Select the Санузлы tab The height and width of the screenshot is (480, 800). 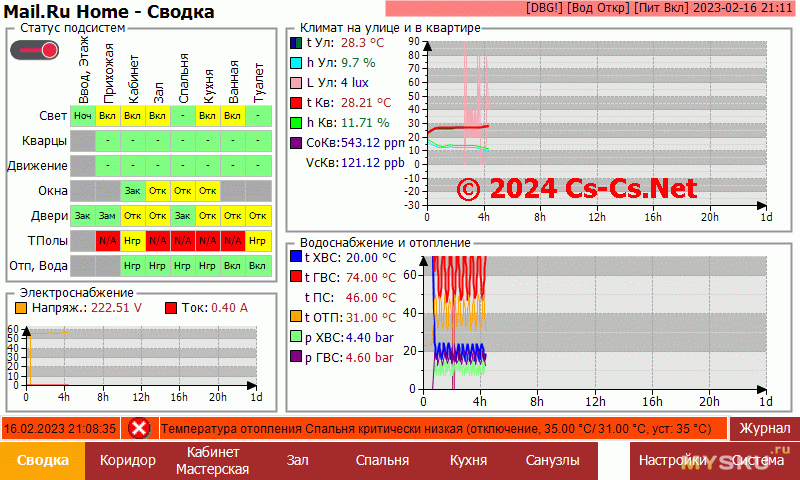(x=552, y=460)
